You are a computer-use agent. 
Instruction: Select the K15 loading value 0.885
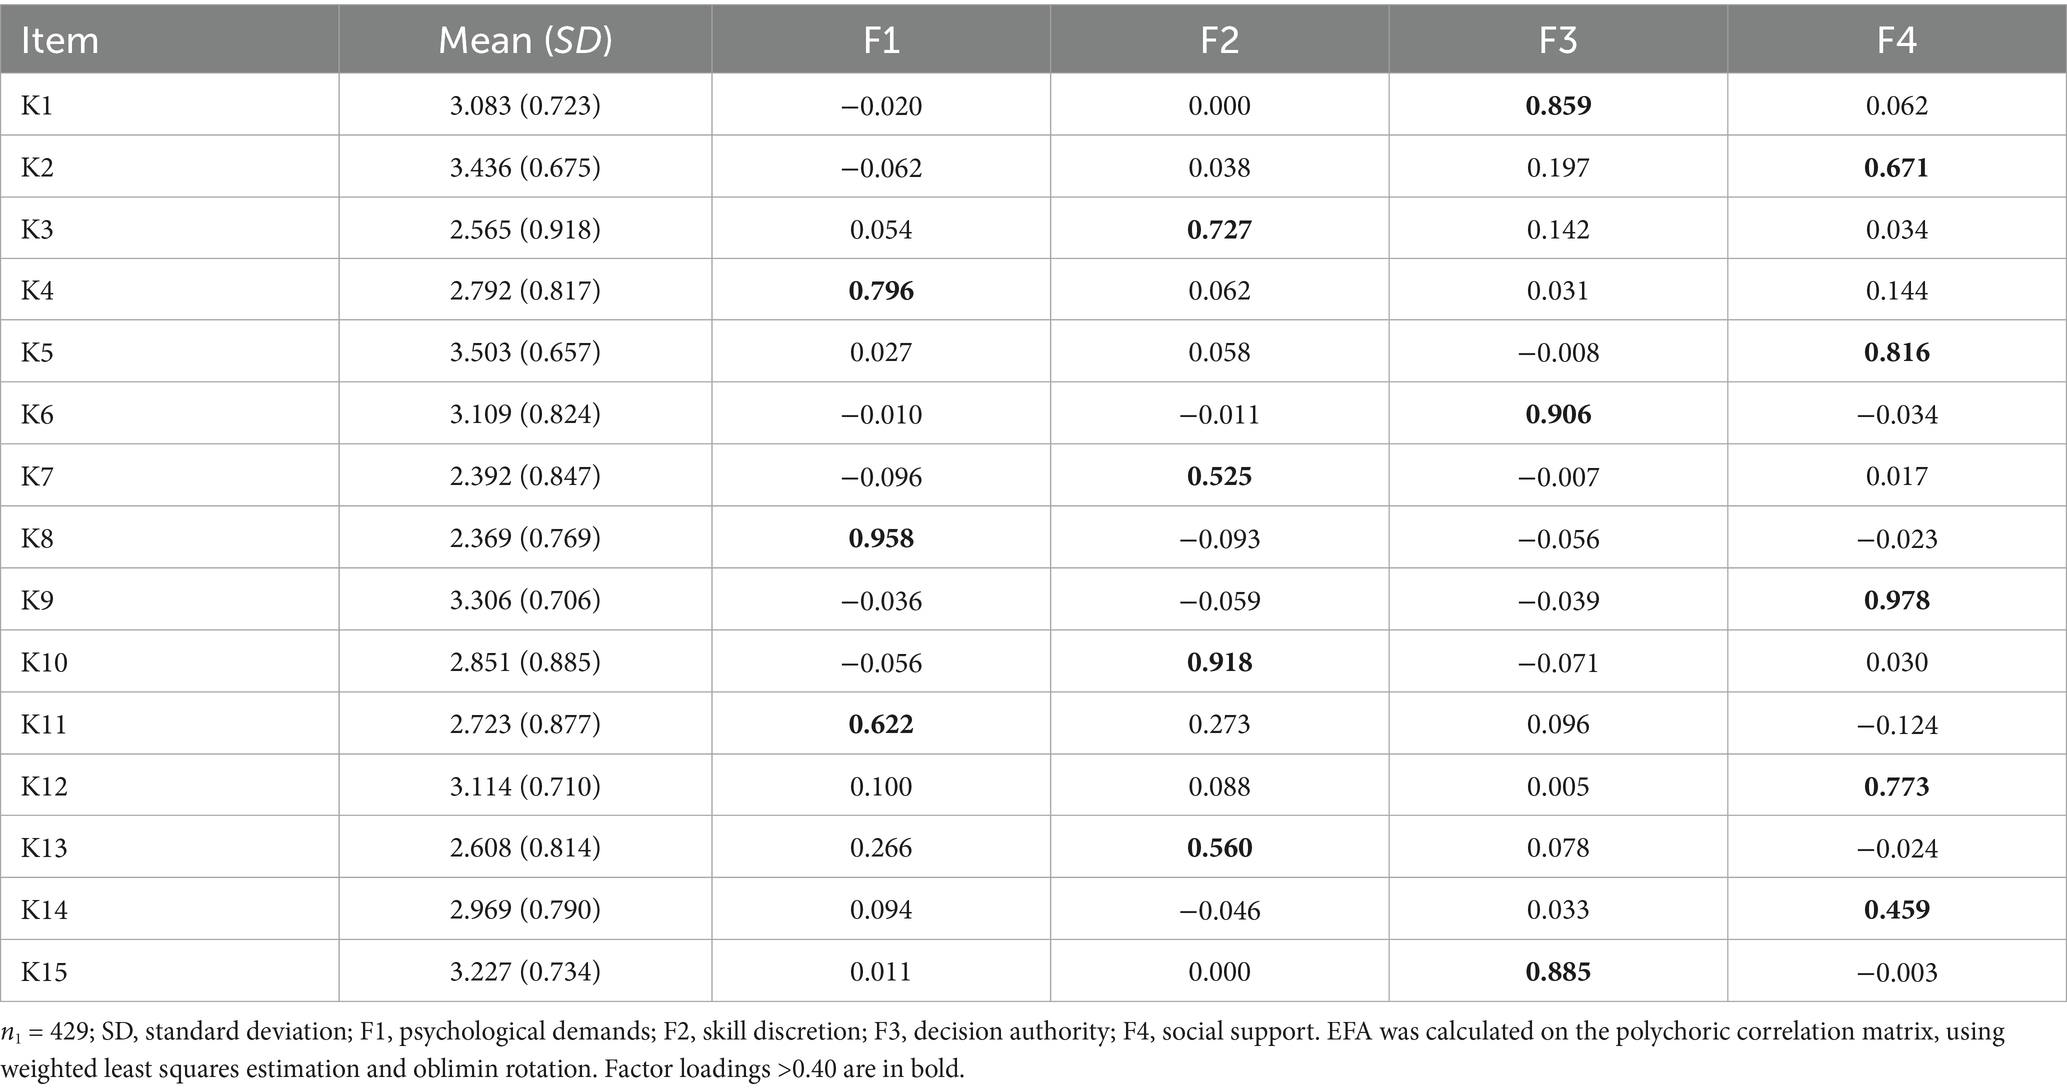[1558, 972]
